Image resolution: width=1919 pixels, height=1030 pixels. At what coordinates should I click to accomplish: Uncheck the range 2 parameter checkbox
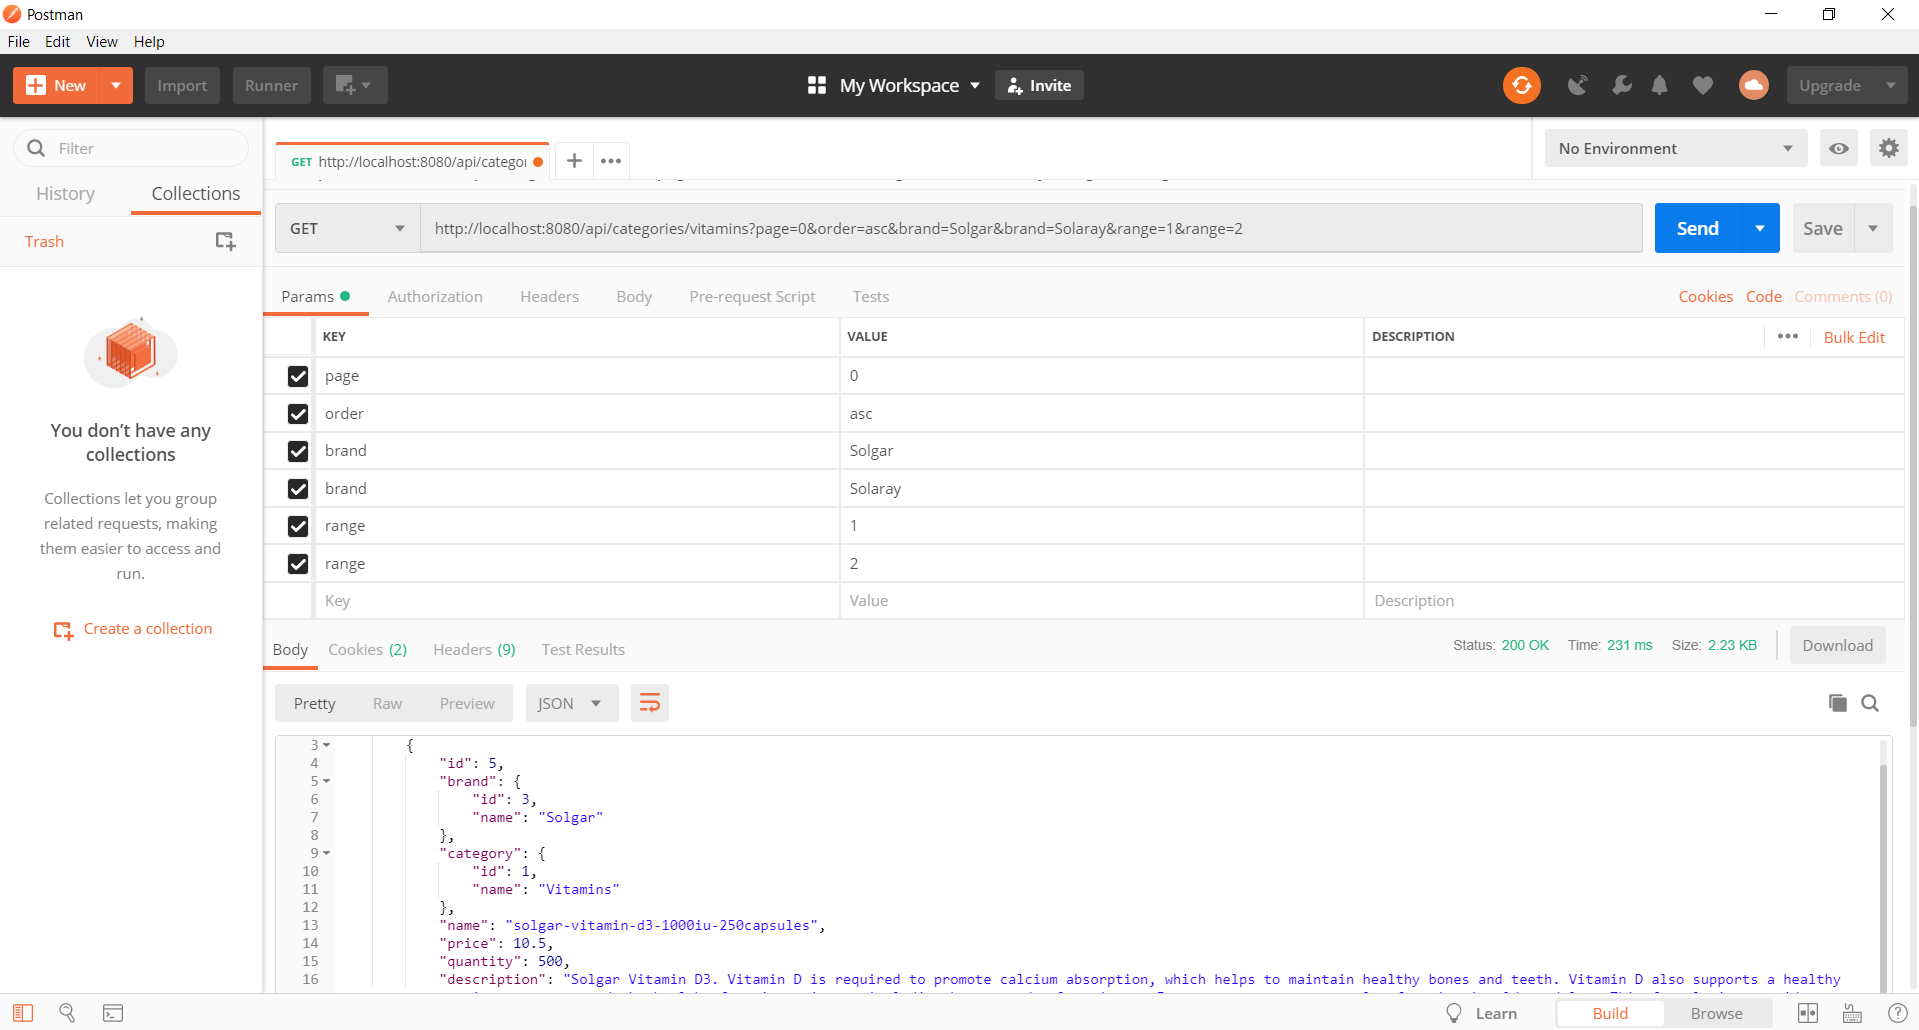point(297,563)
